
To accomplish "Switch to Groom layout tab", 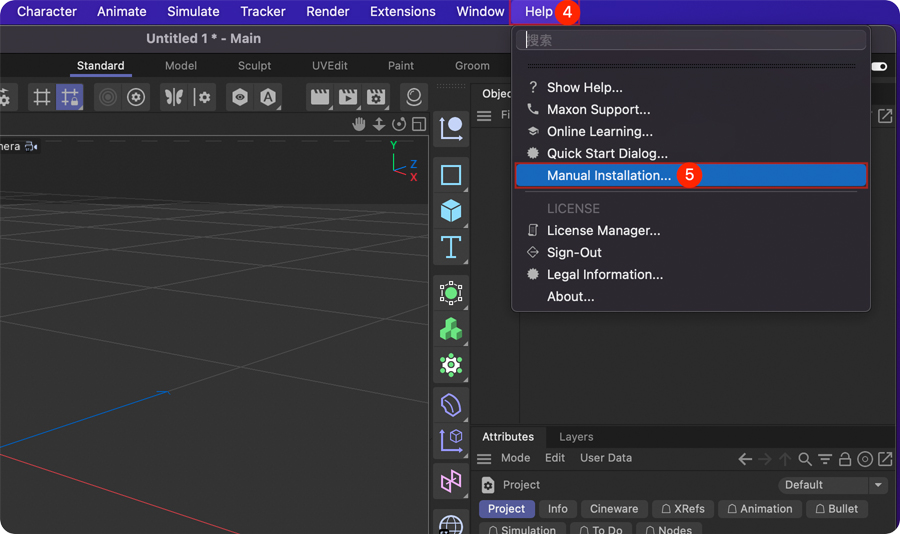I will click(472, 65).
